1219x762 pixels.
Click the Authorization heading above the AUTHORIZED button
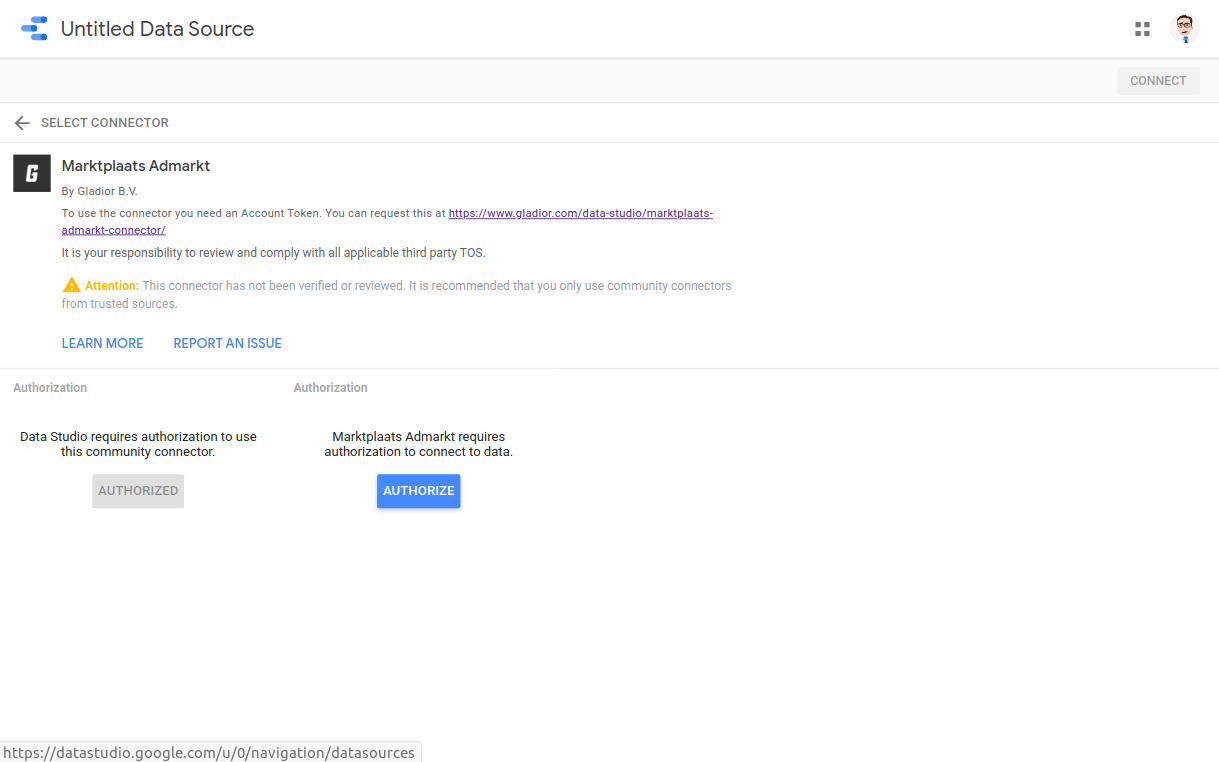pos(50,388)
